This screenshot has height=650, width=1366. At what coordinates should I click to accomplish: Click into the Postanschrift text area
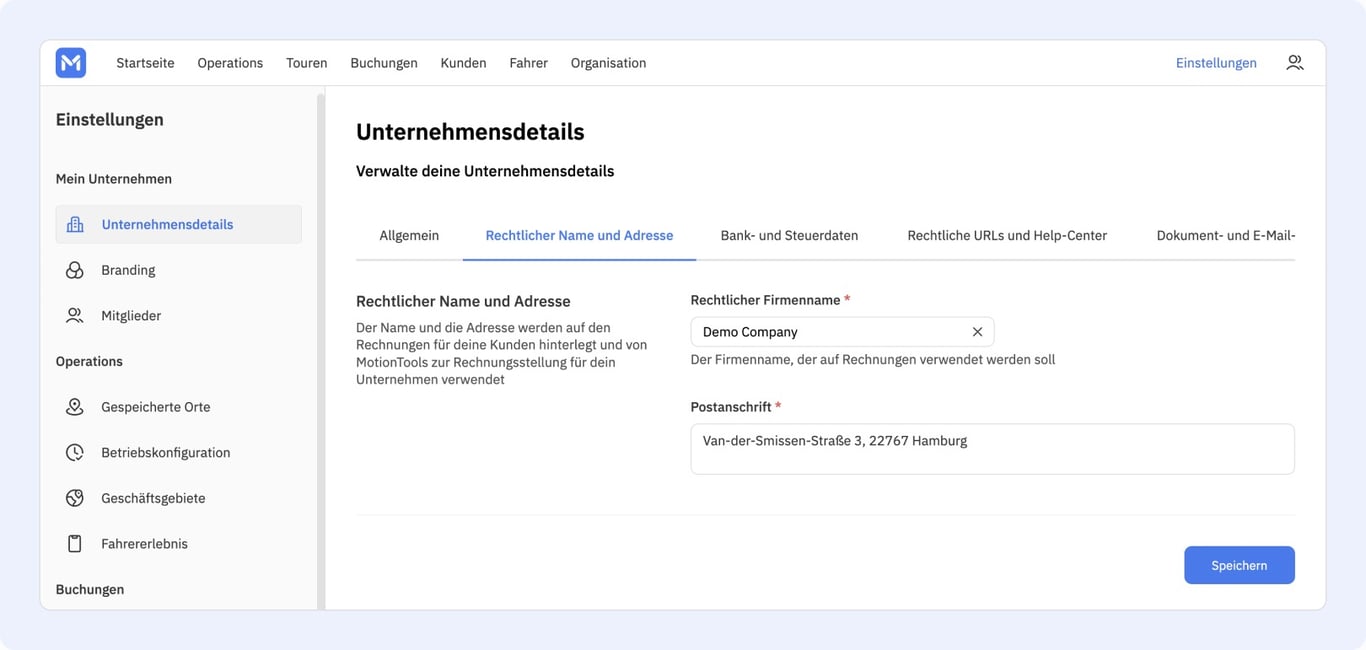[992, 449]
